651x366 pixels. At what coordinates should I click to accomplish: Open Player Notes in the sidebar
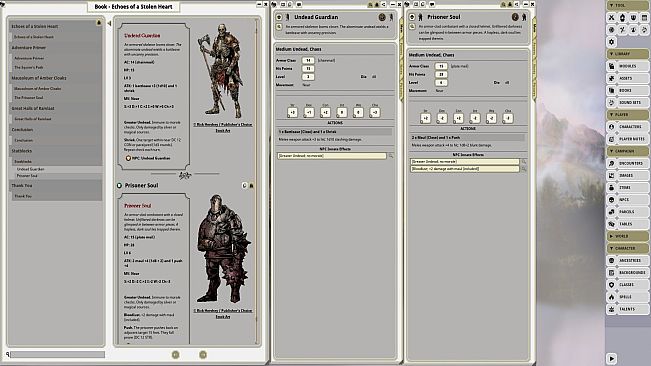point(627,139)
